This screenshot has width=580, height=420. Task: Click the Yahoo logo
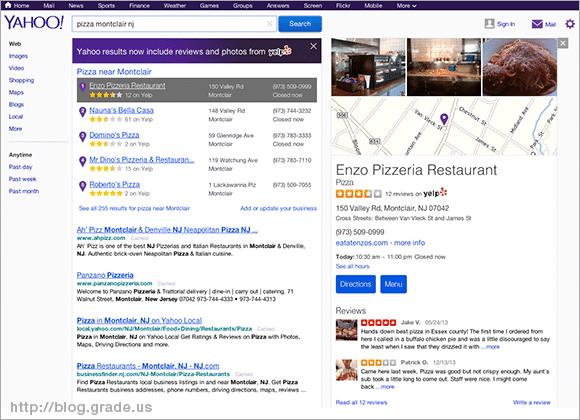click(x=34, y=23)
